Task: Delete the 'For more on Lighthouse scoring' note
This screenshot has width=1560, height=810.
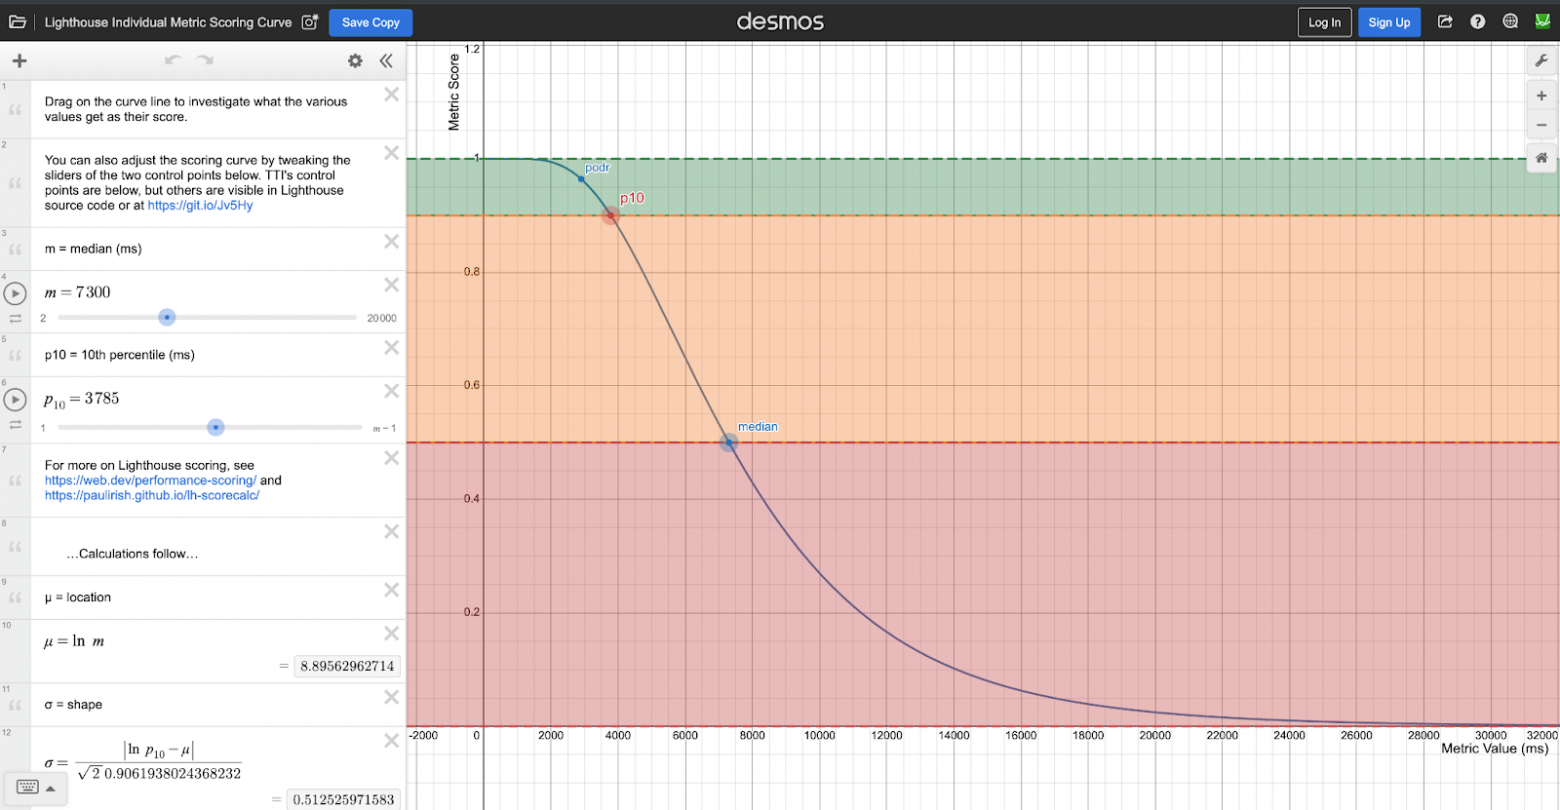Action: (x=392, y=457)
